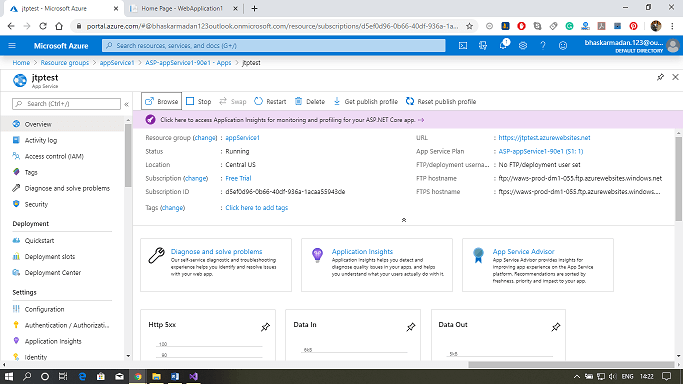Restart the app service
The width and height of the screenshot is (683, 384).
tap(270, 101)
